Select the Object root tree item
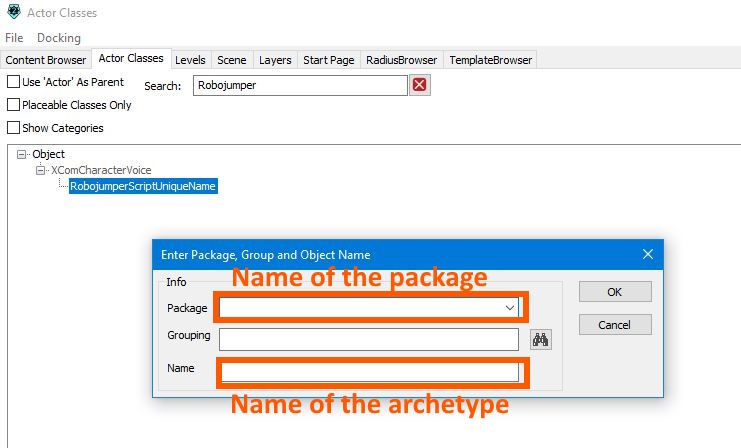741x448 pixels. coord(49,154)
